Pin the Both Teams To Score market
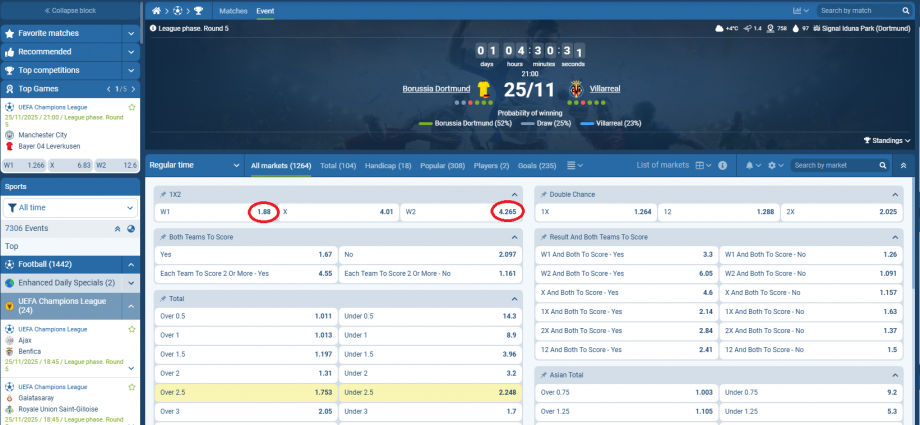The height and width of the screenshot is (425, 920). click(163, 237)
